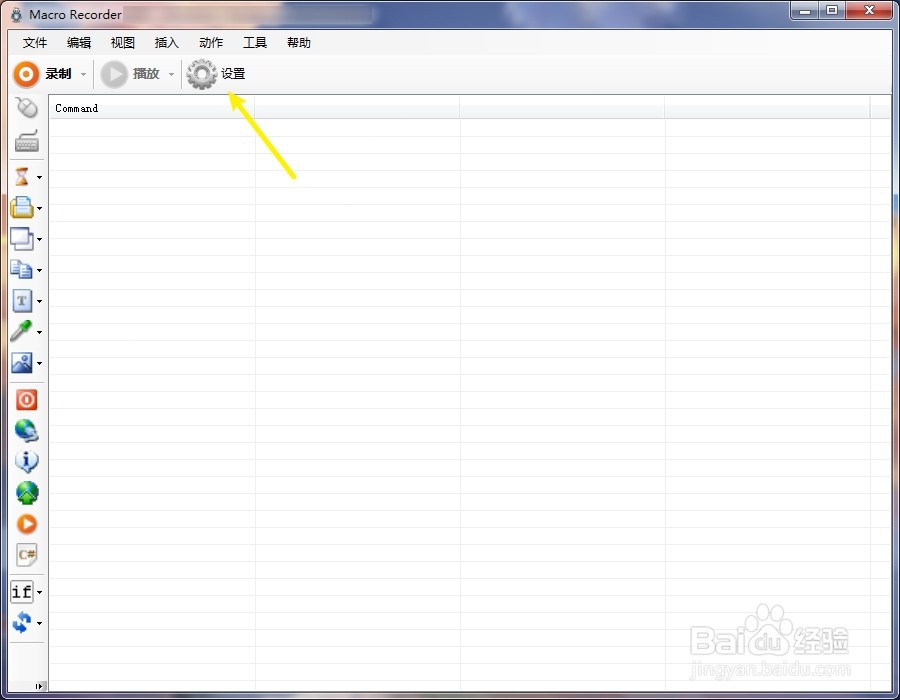900x700 pixels.
Task: Click the image search picture icon
Action: click(x=22, y=363)
